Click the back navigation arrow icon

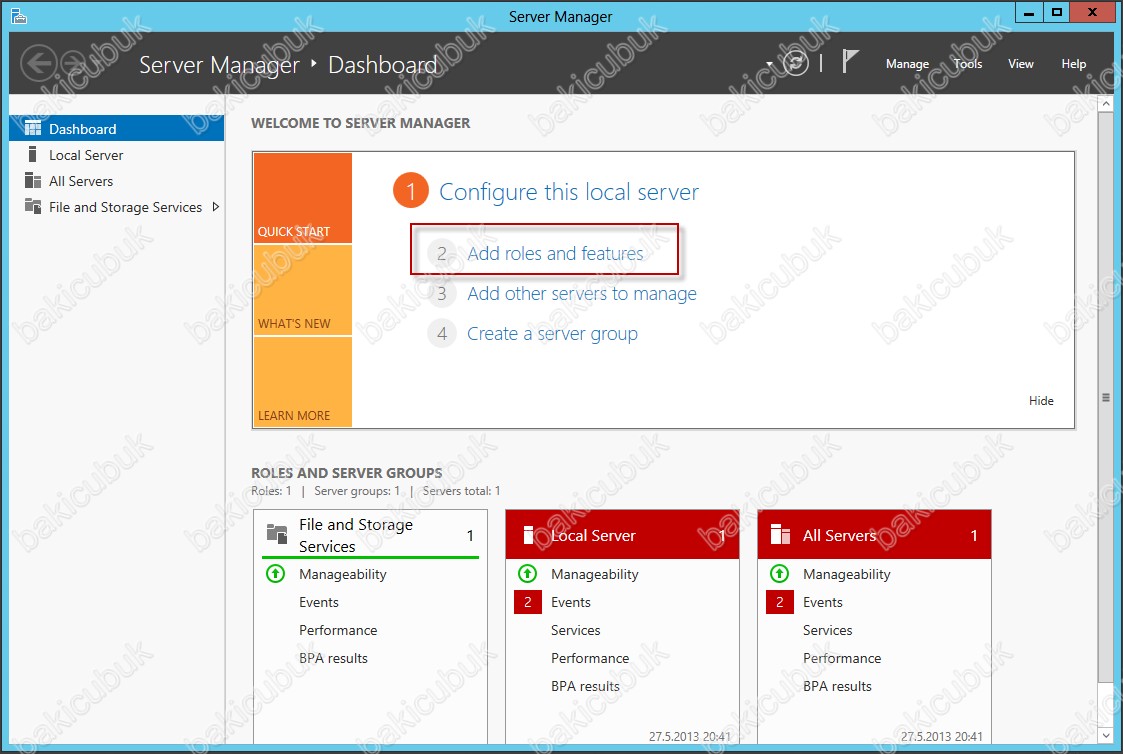point(39,63)
